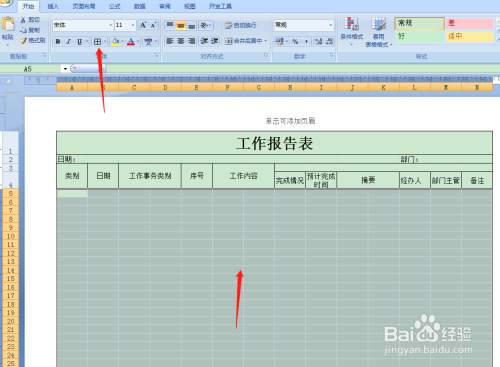500x367 pixels.
Task: Open the clipboard group dialog launcher
Action: pyautogui.click(x=45, y=56)
